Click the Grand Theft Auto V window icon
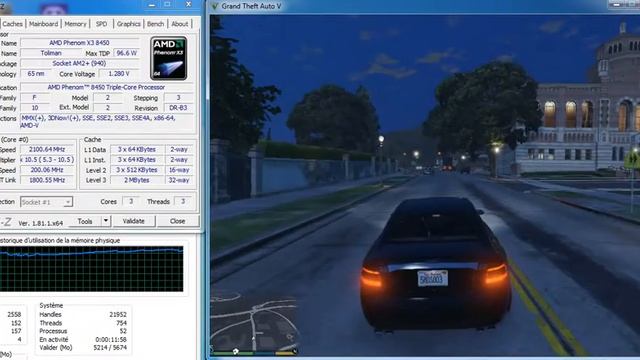This screenshot has width=640, height=360. click(215, 7)
